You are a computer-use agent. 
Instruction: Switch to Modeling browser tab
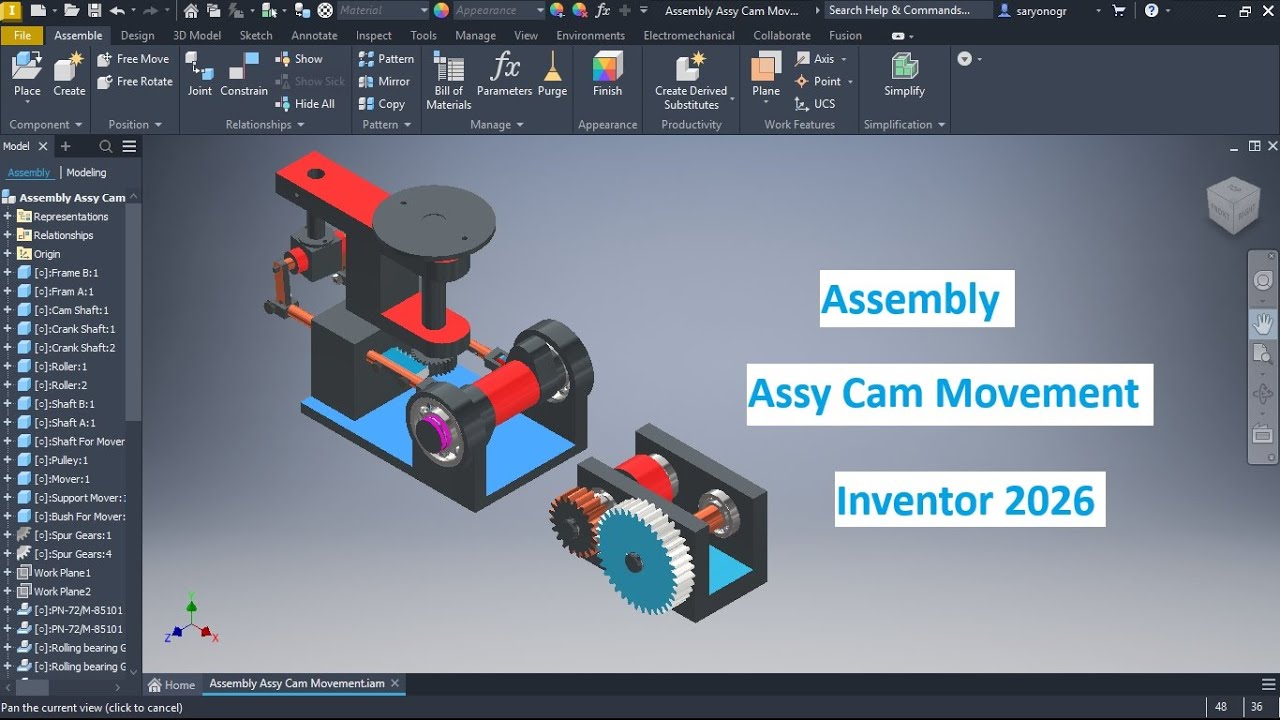(86, 173)
